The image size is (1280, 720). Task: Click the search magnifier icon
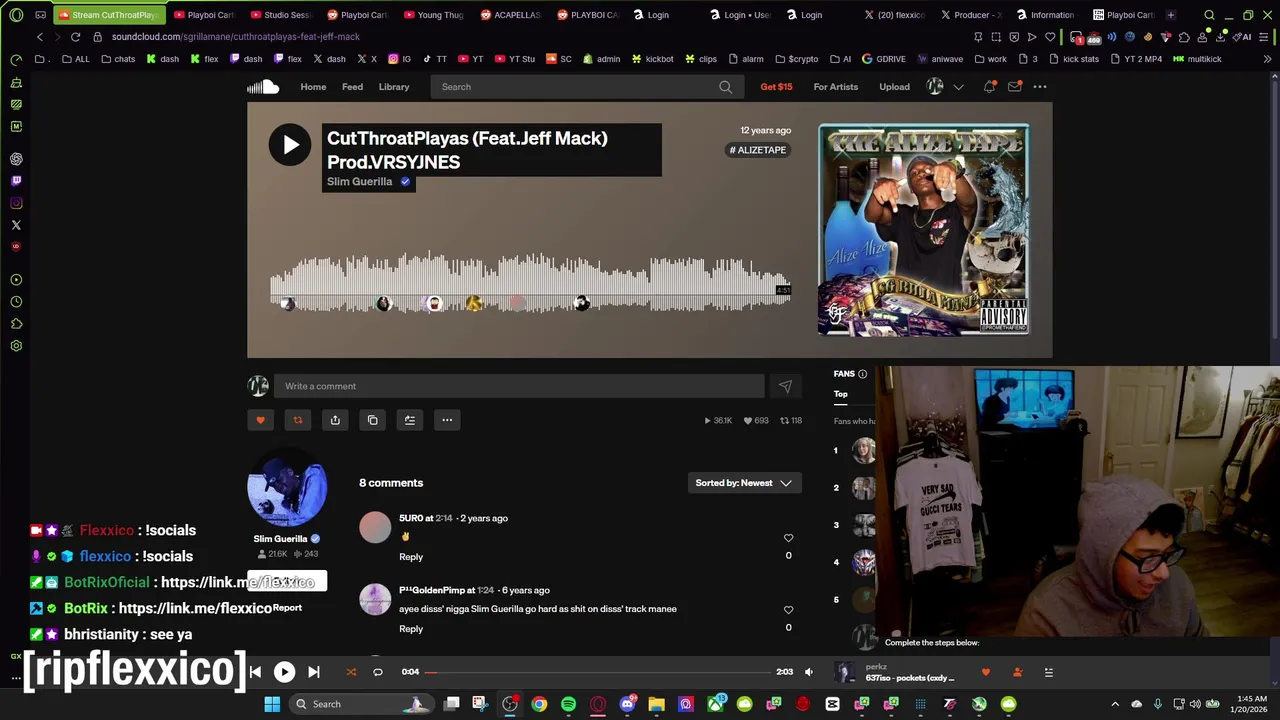coord(725,87)
